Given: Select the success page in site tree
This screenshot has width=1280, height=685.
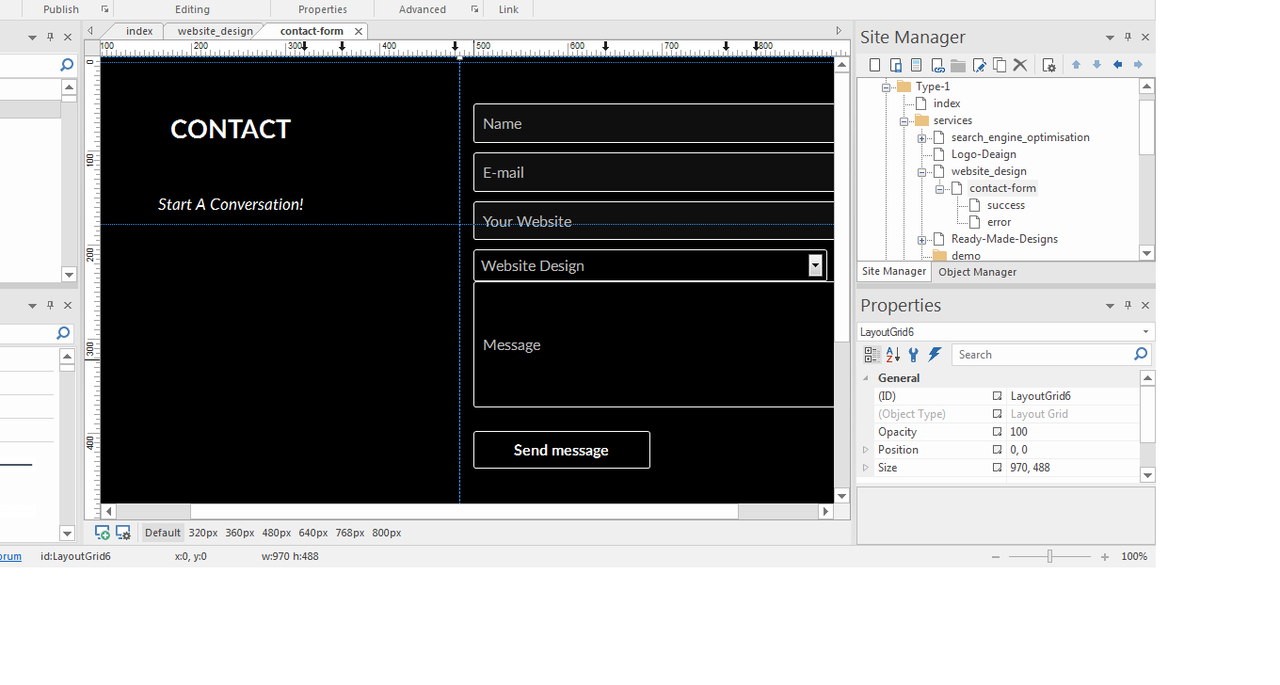Looking at the screenshot, I should pyautogui.click(x=1005, y=205).
